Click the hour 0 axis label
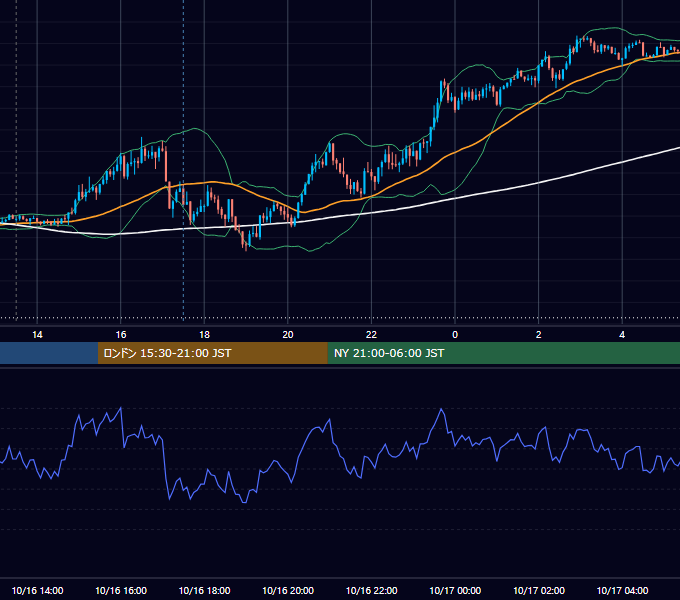The image size is (680, 600). [455, 335]
